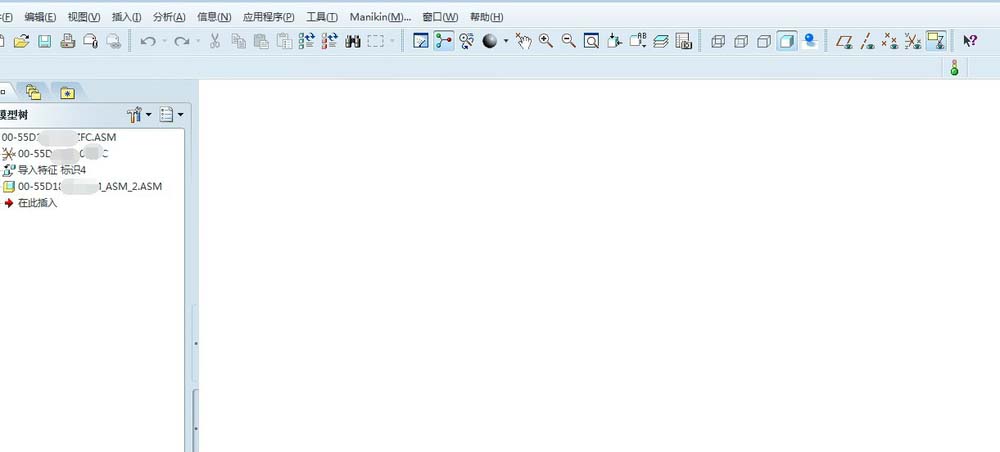Open the 工具(T) menu

click(322, 17)
